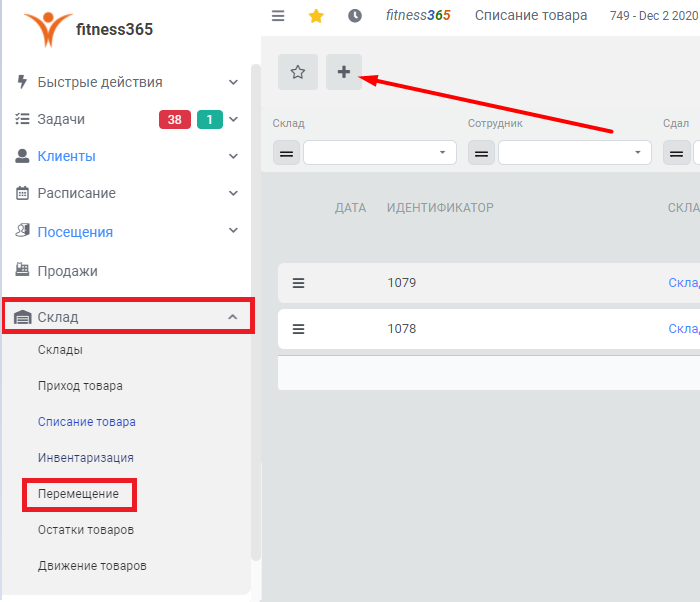Expand the Задачи chevron
The image size is (700, 602).
(x=233, y=119)
